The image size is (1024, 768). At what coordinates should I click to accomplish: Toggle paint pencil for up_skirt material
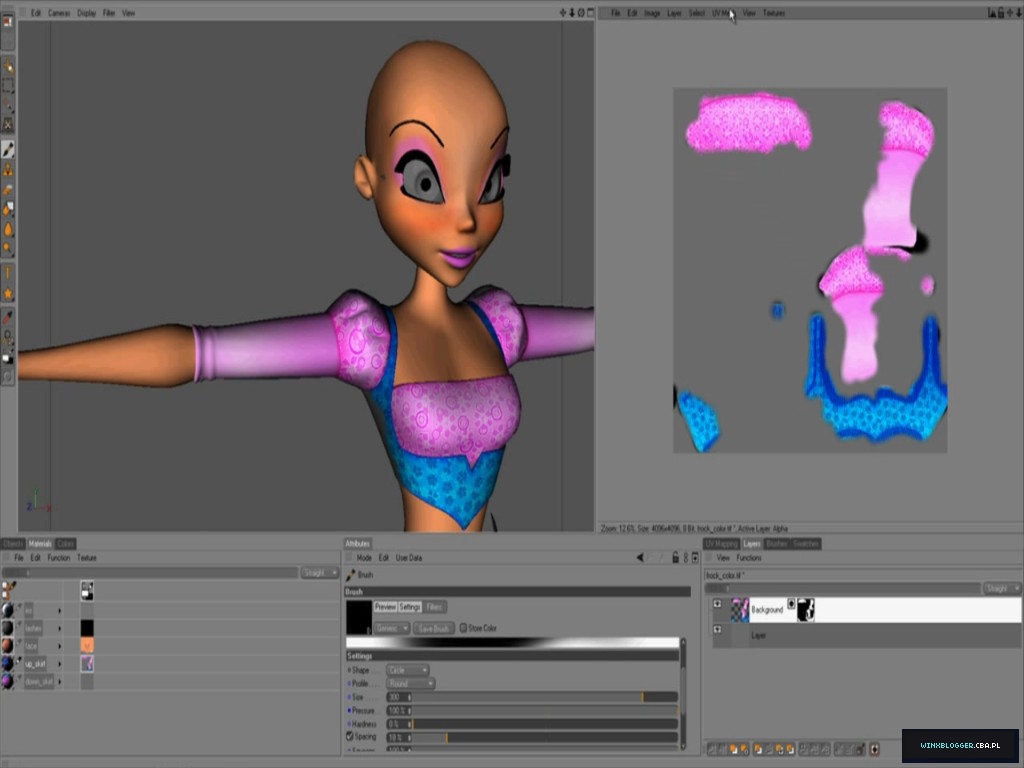pyautogui.click(x=19, y=662)
